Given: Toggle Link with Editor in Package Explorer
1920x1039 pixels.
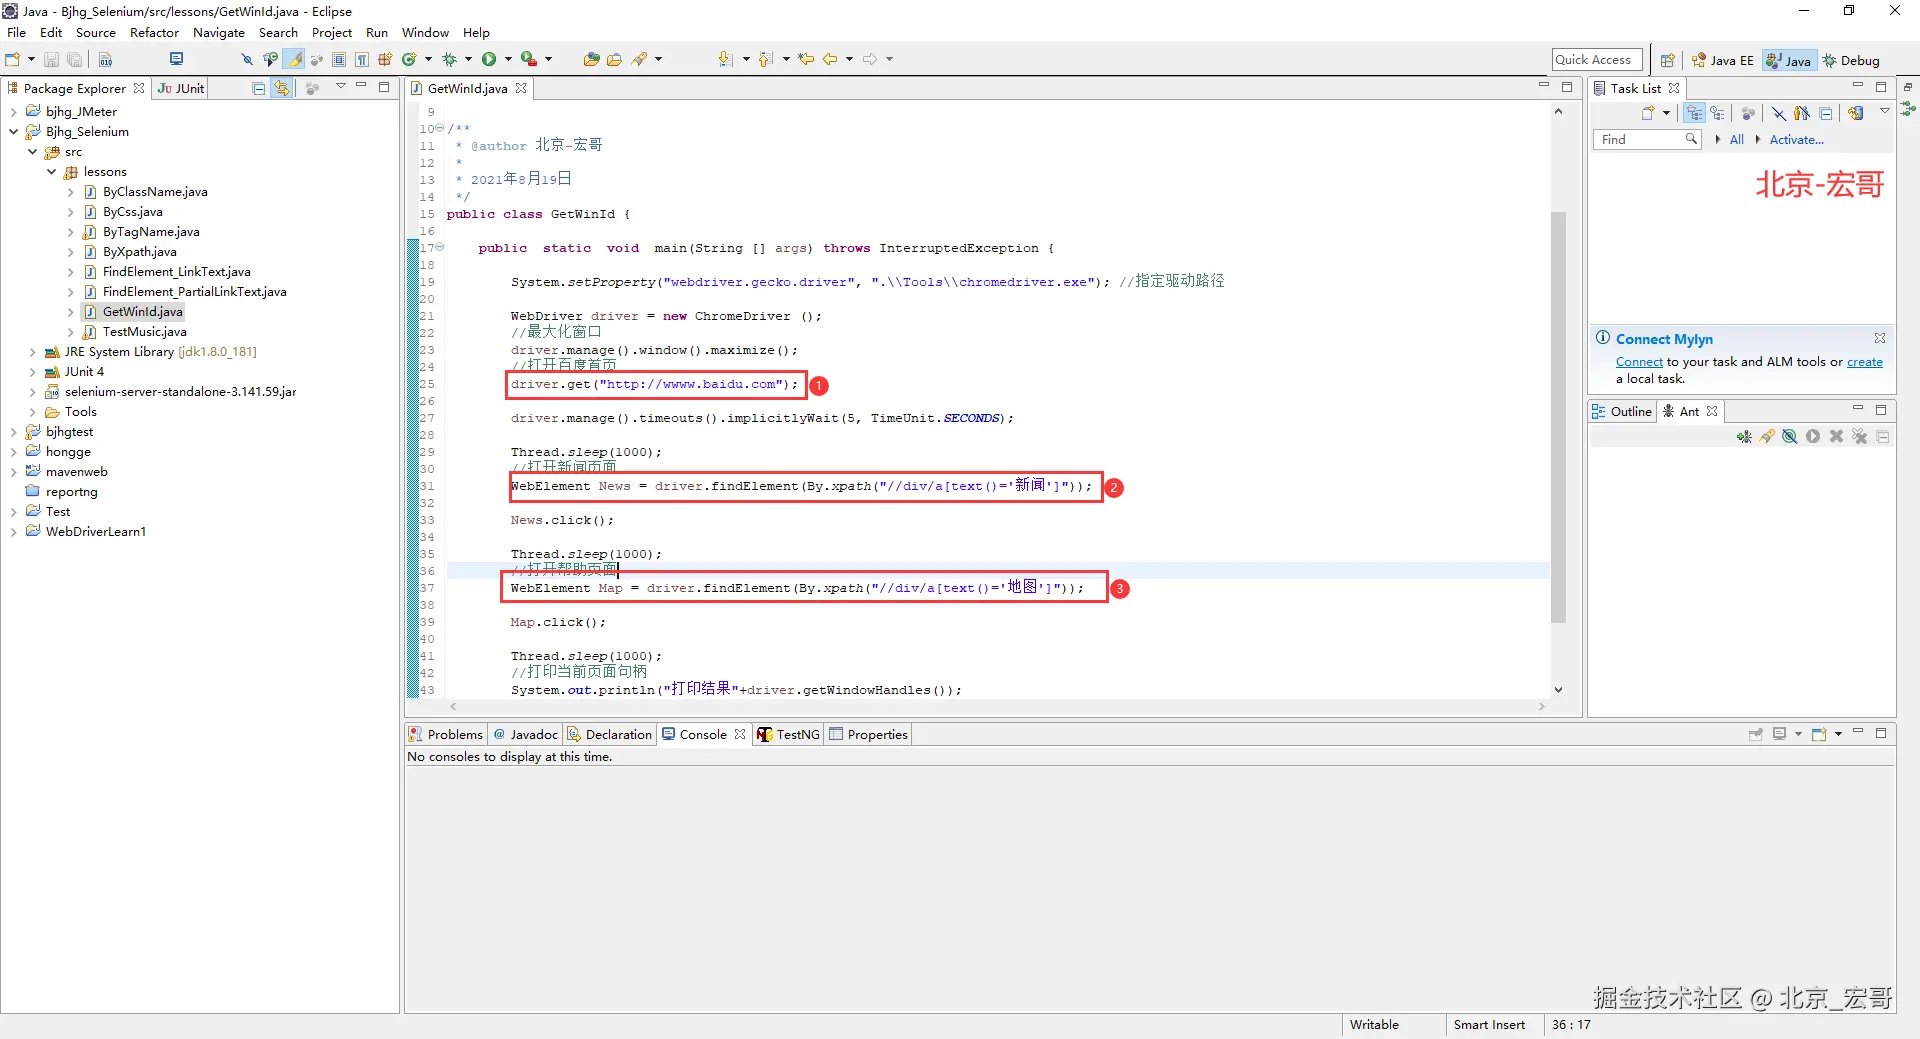Looking at the screenshot, I should point(282,89).
